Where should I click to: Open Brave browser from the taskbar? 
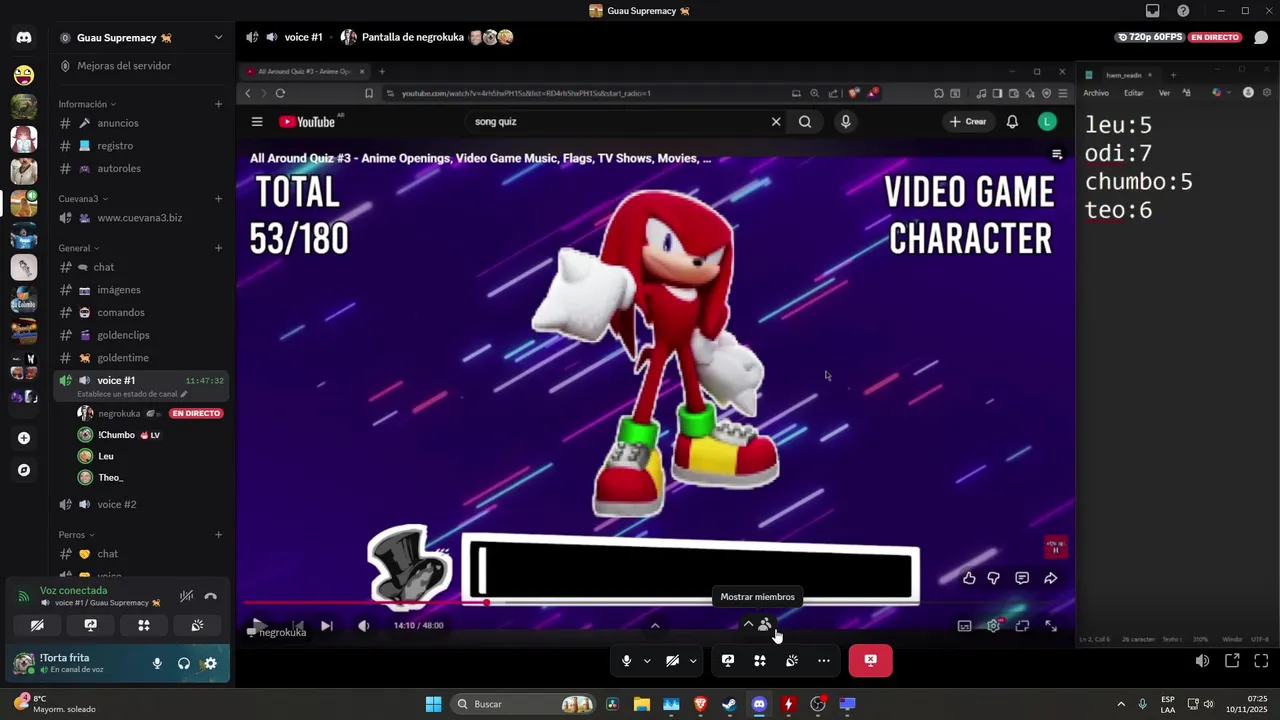coord(700,704)
